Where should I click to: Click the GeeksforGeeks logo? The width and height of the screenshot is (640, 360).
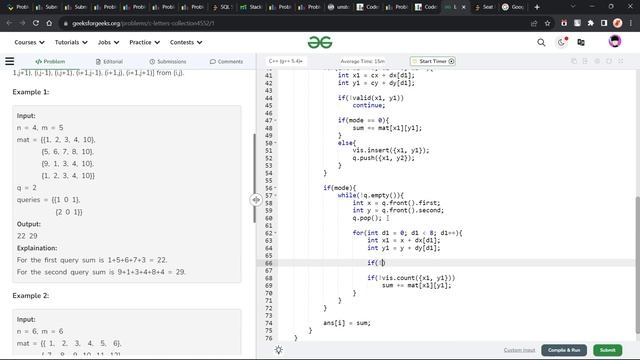(320, 42)
